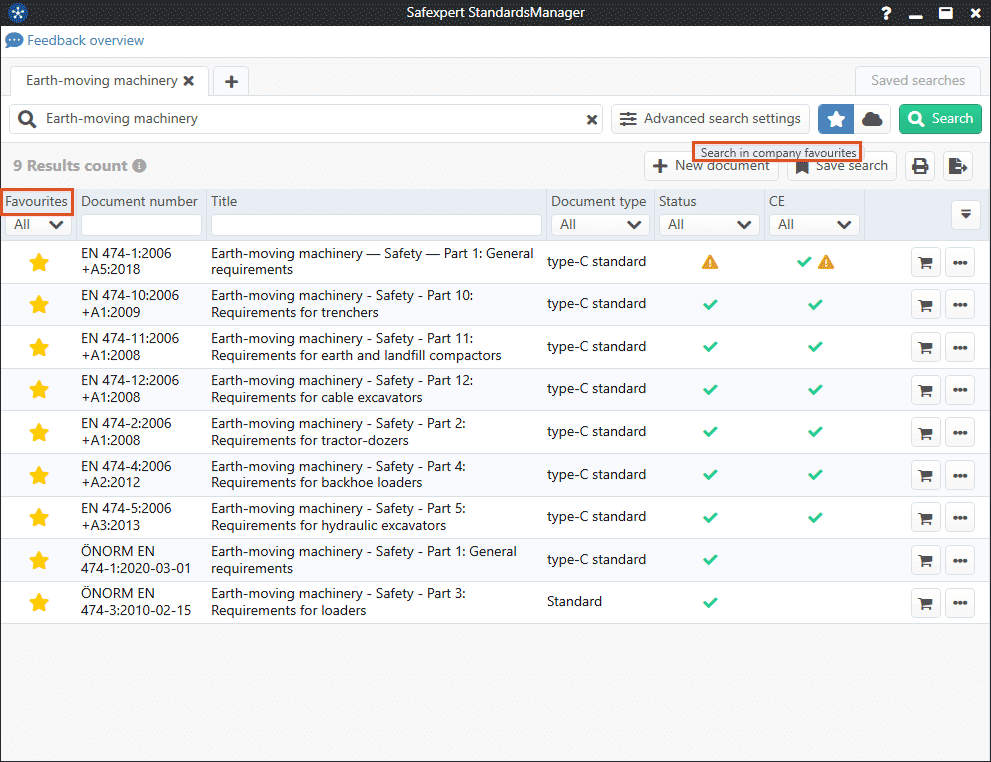Click the results count info icon
Screen dimensions: 991x762
coord(139,166)
